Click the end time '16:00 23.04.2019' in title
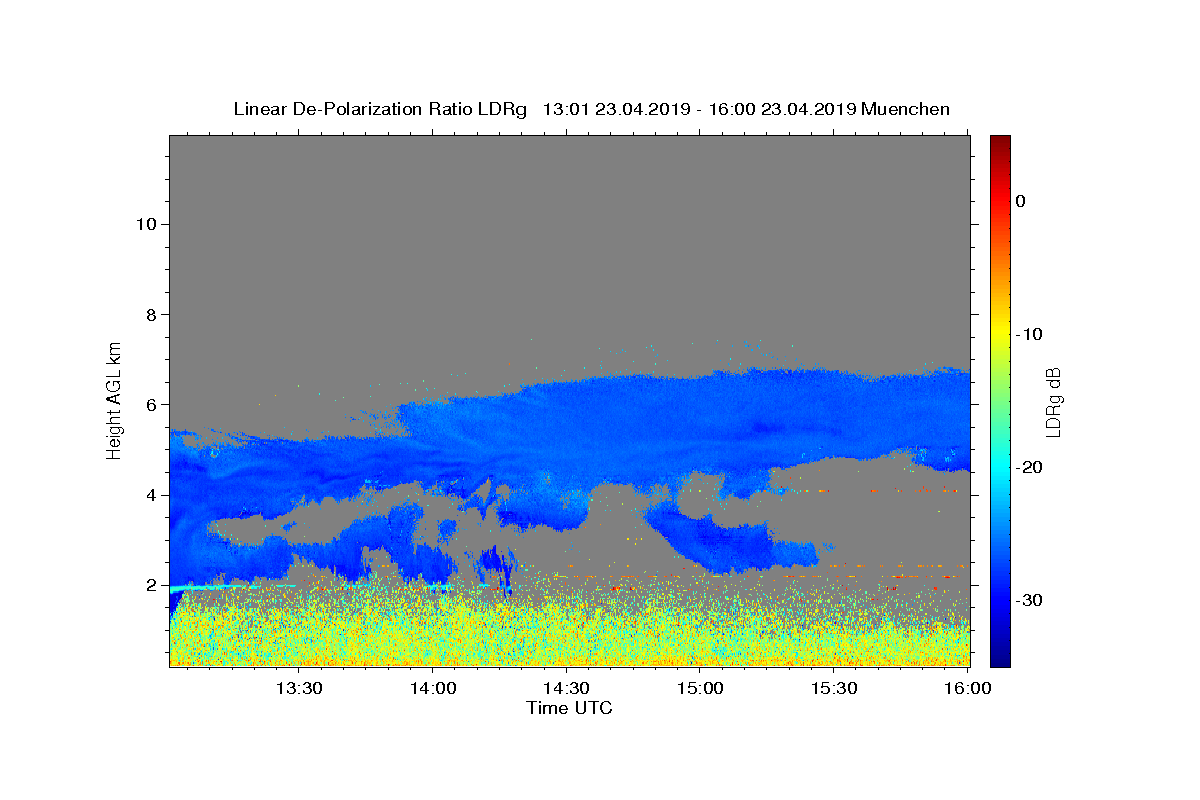The width and height of the screenshot is (1200, 800). tap(782, 109)
